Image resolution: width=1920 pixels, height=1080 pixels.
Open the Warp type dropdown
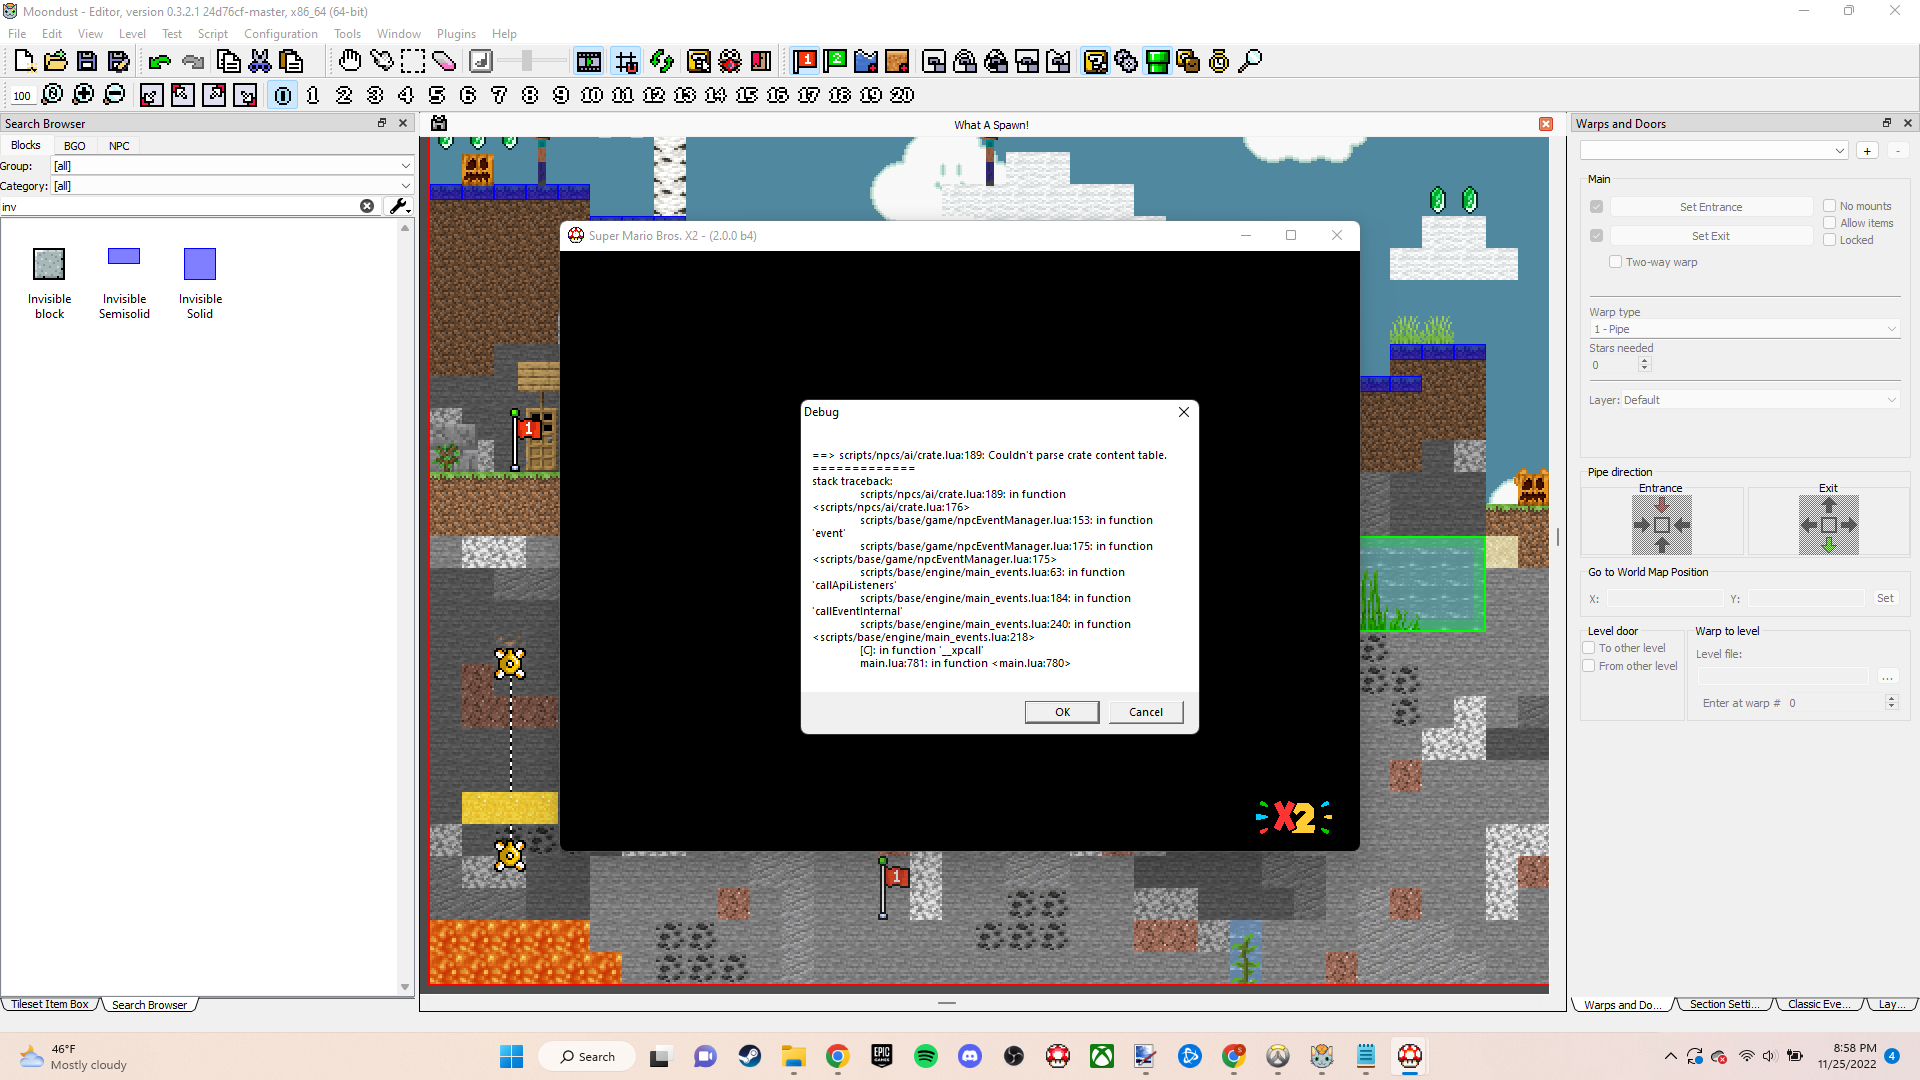[x=1745, y=329]
